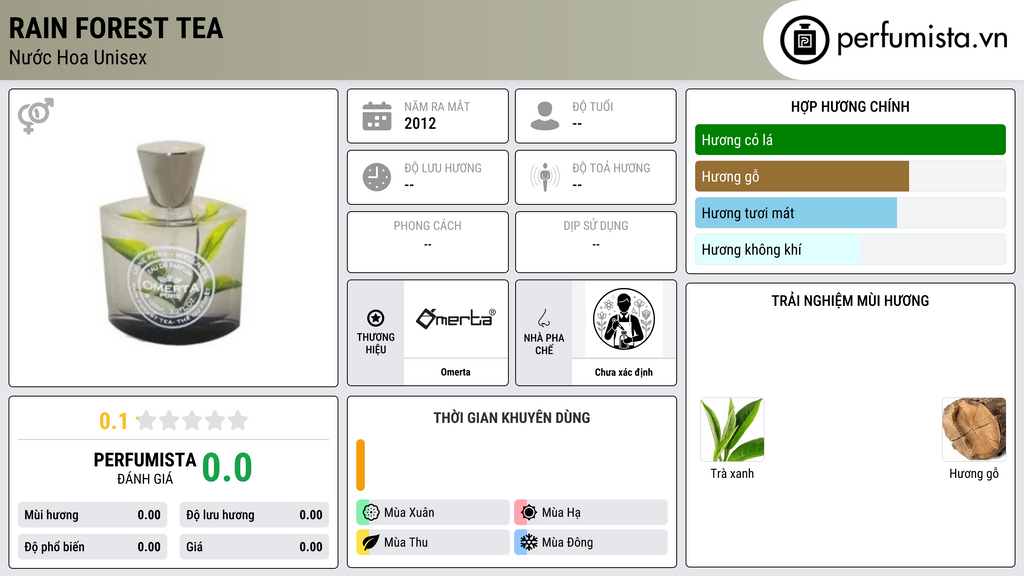
Task: Select the Mùa Đông season button
Action: (x=591, y=542)
